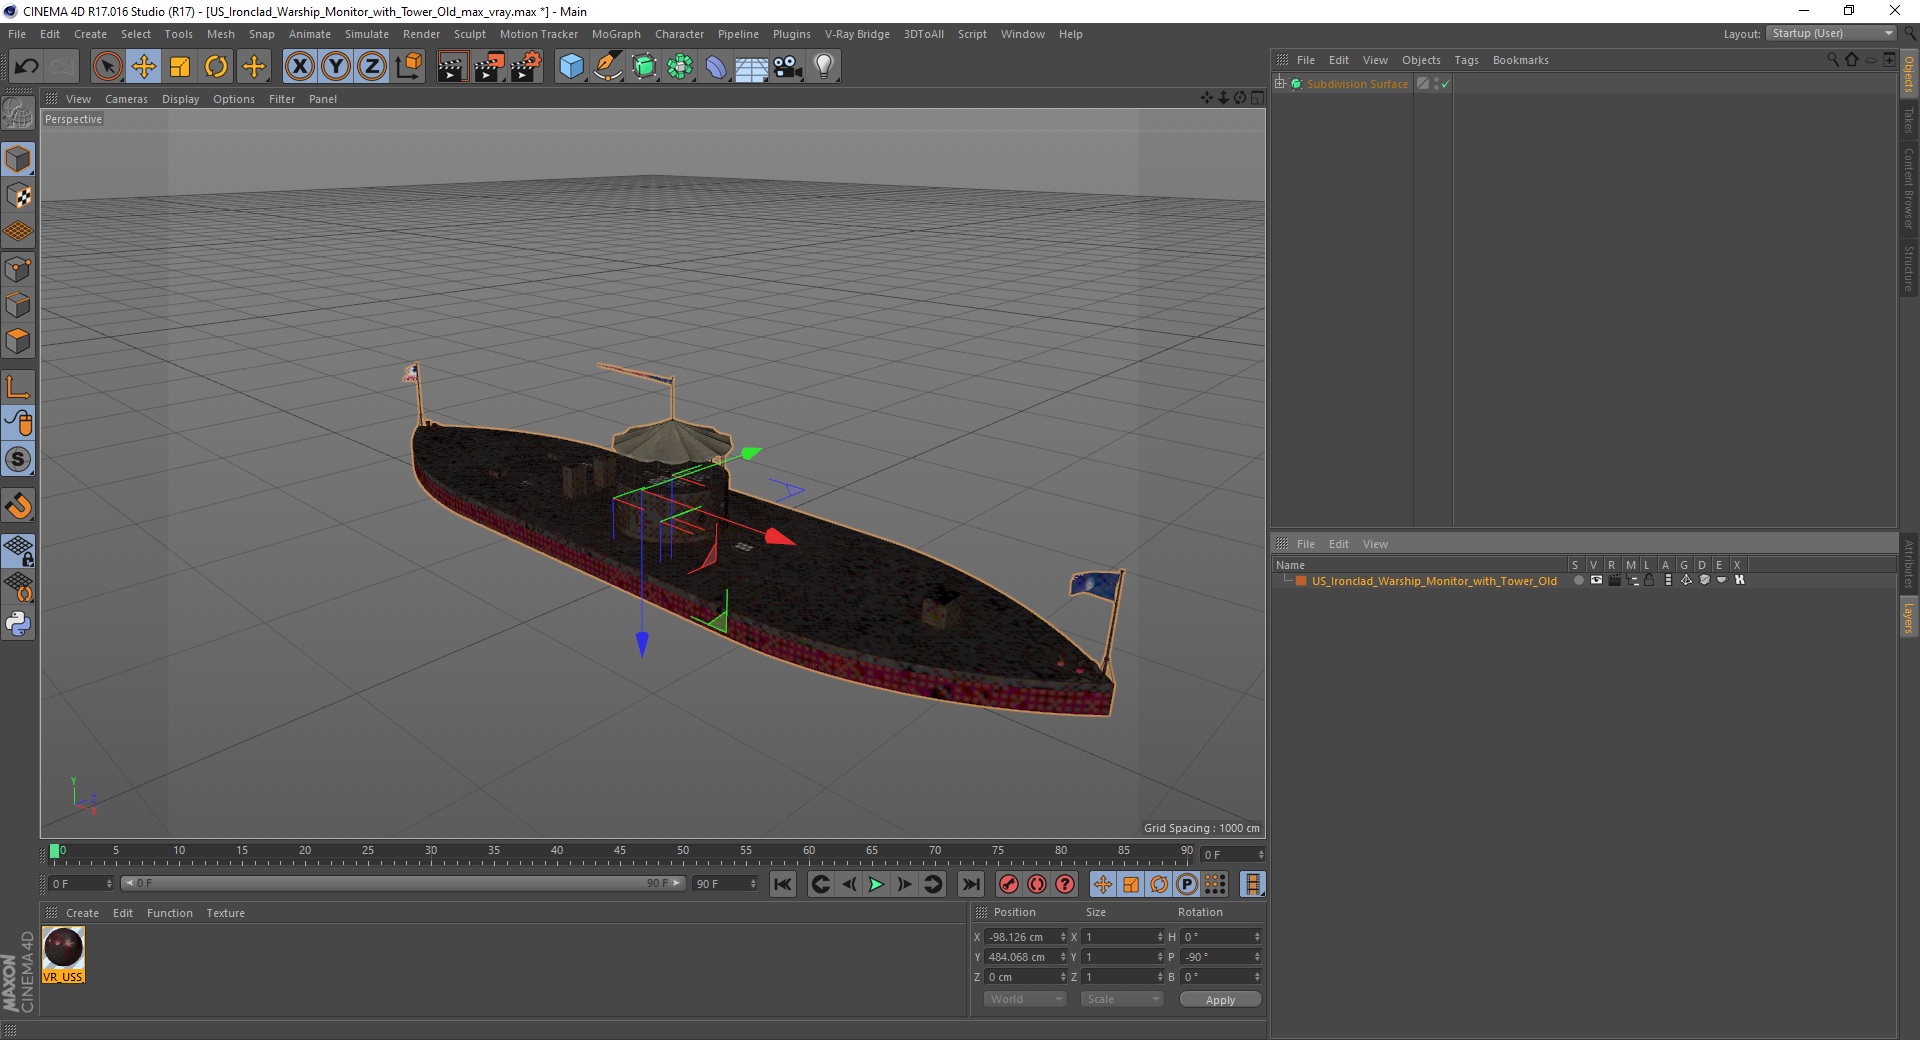
Task: Switch to Edges mode
Action: coord(18,304)
